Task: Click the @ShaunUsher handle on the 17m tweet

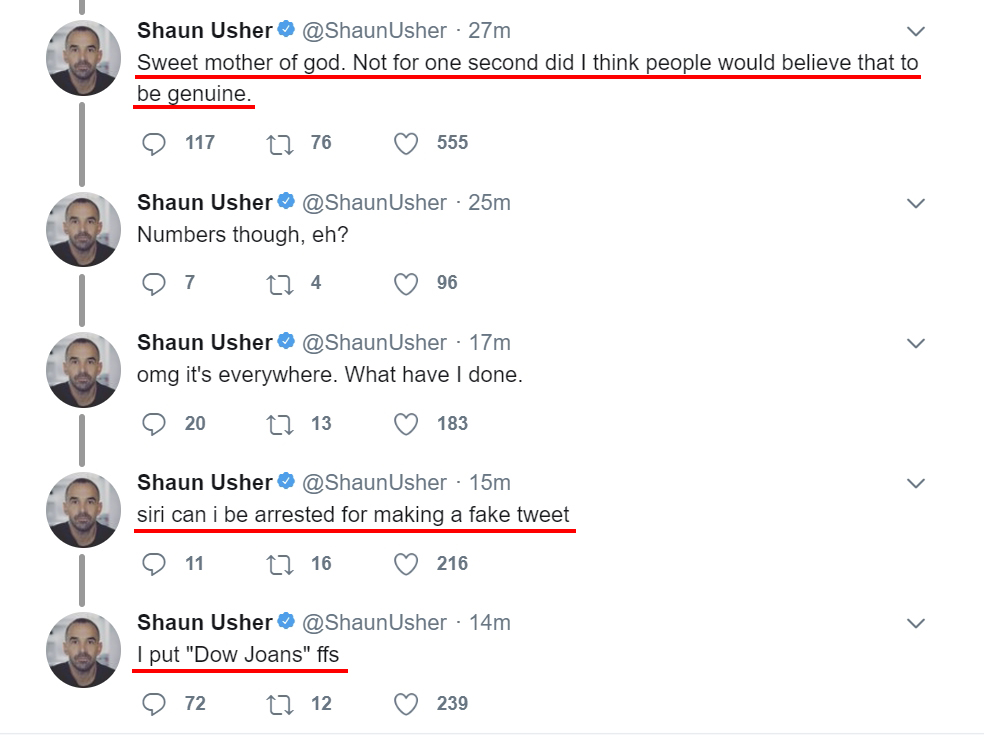Action: 374,342
